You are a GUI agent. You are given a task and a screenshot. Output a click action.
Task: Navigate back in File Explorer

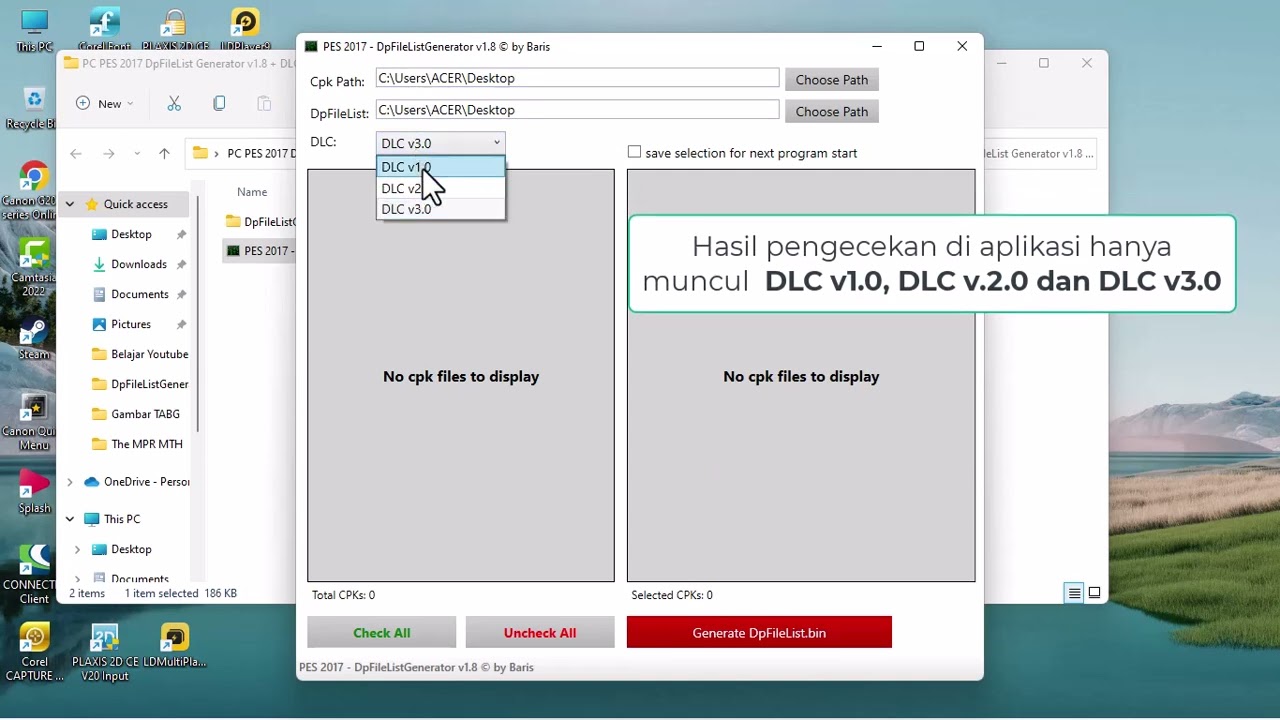tap(76, 153)
